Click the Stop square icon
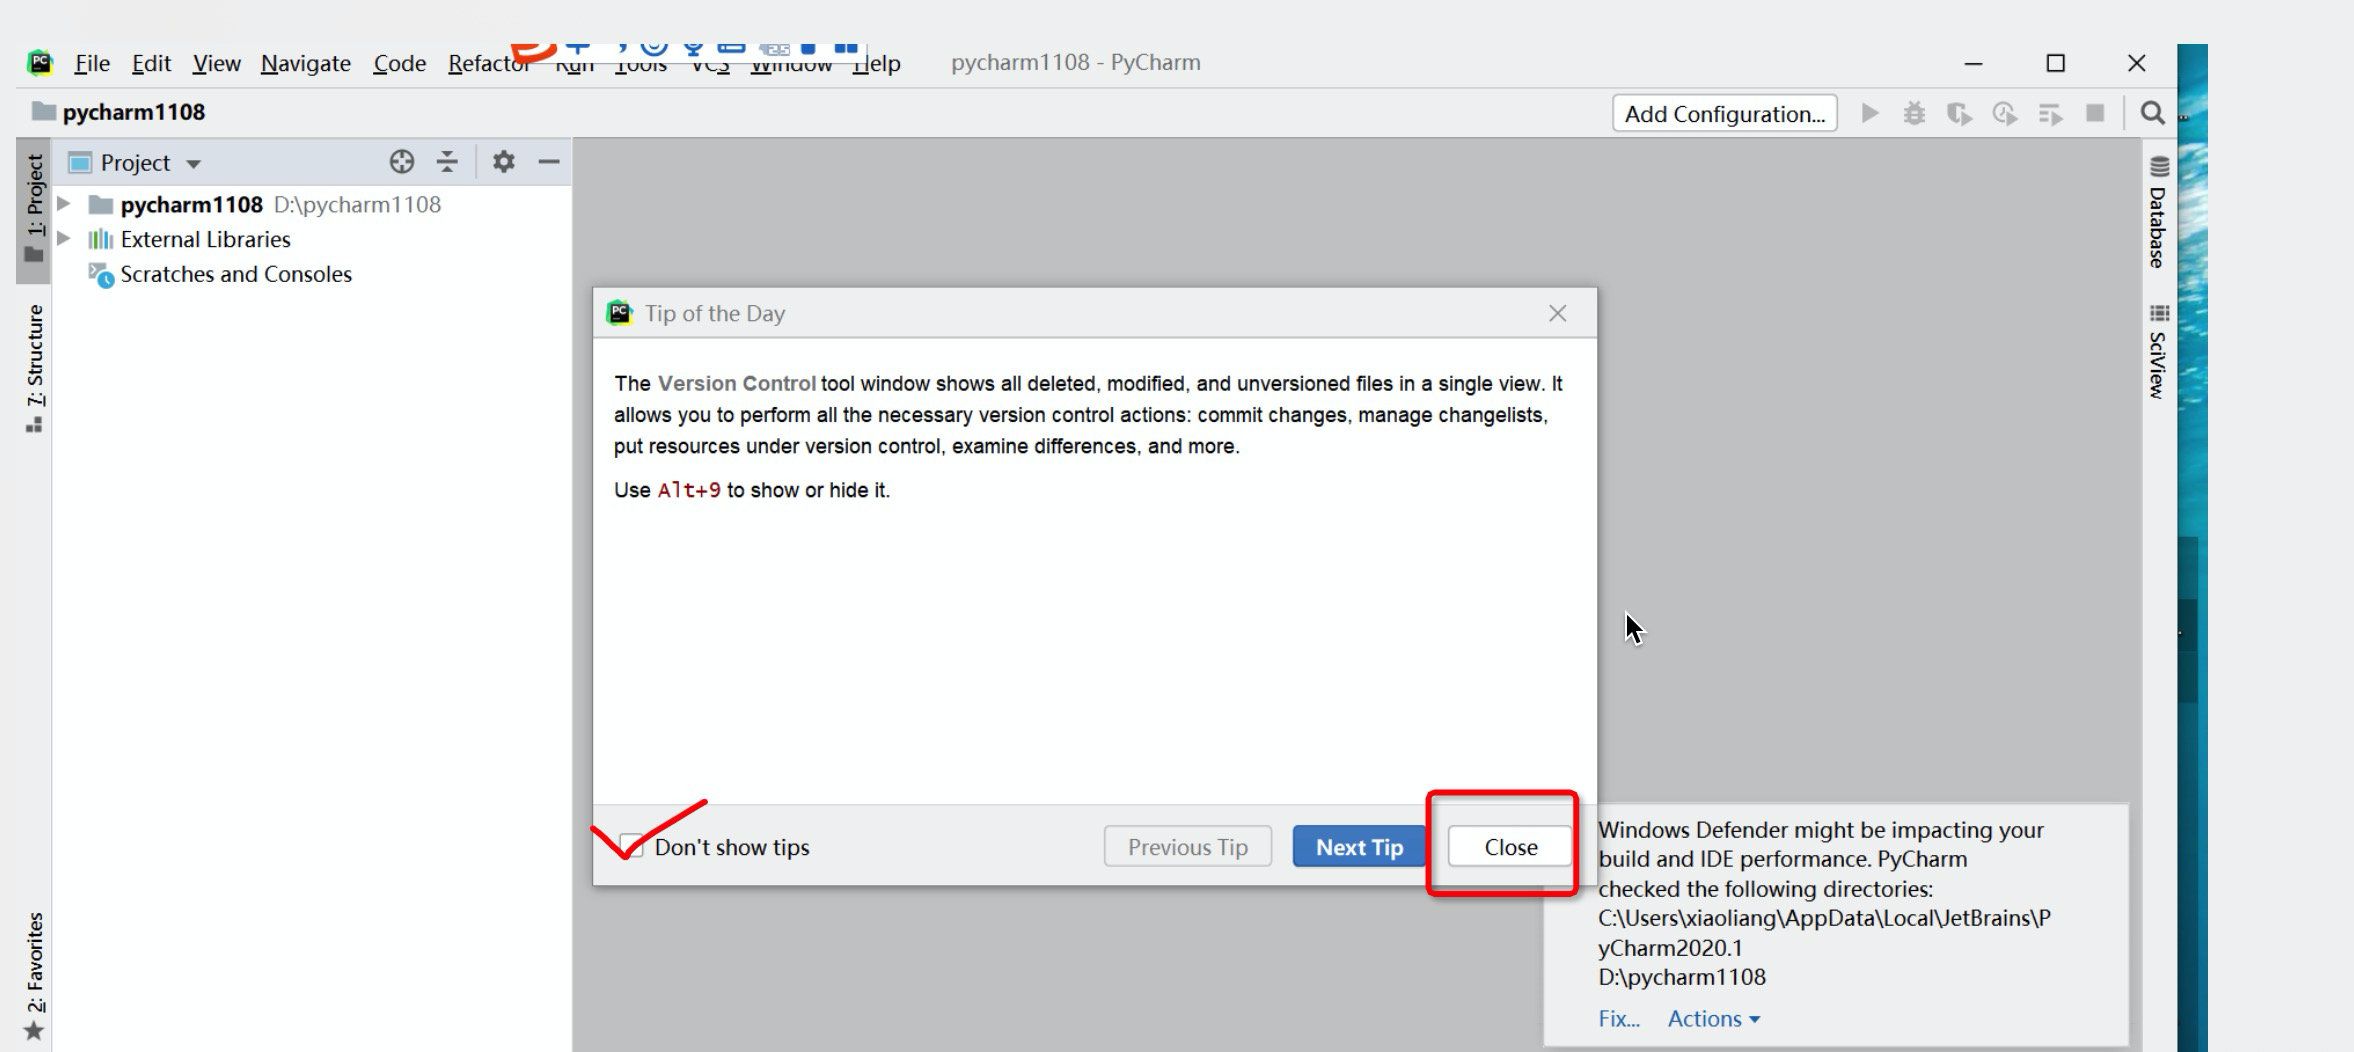2354x1052 pixels. point(2095,113)
